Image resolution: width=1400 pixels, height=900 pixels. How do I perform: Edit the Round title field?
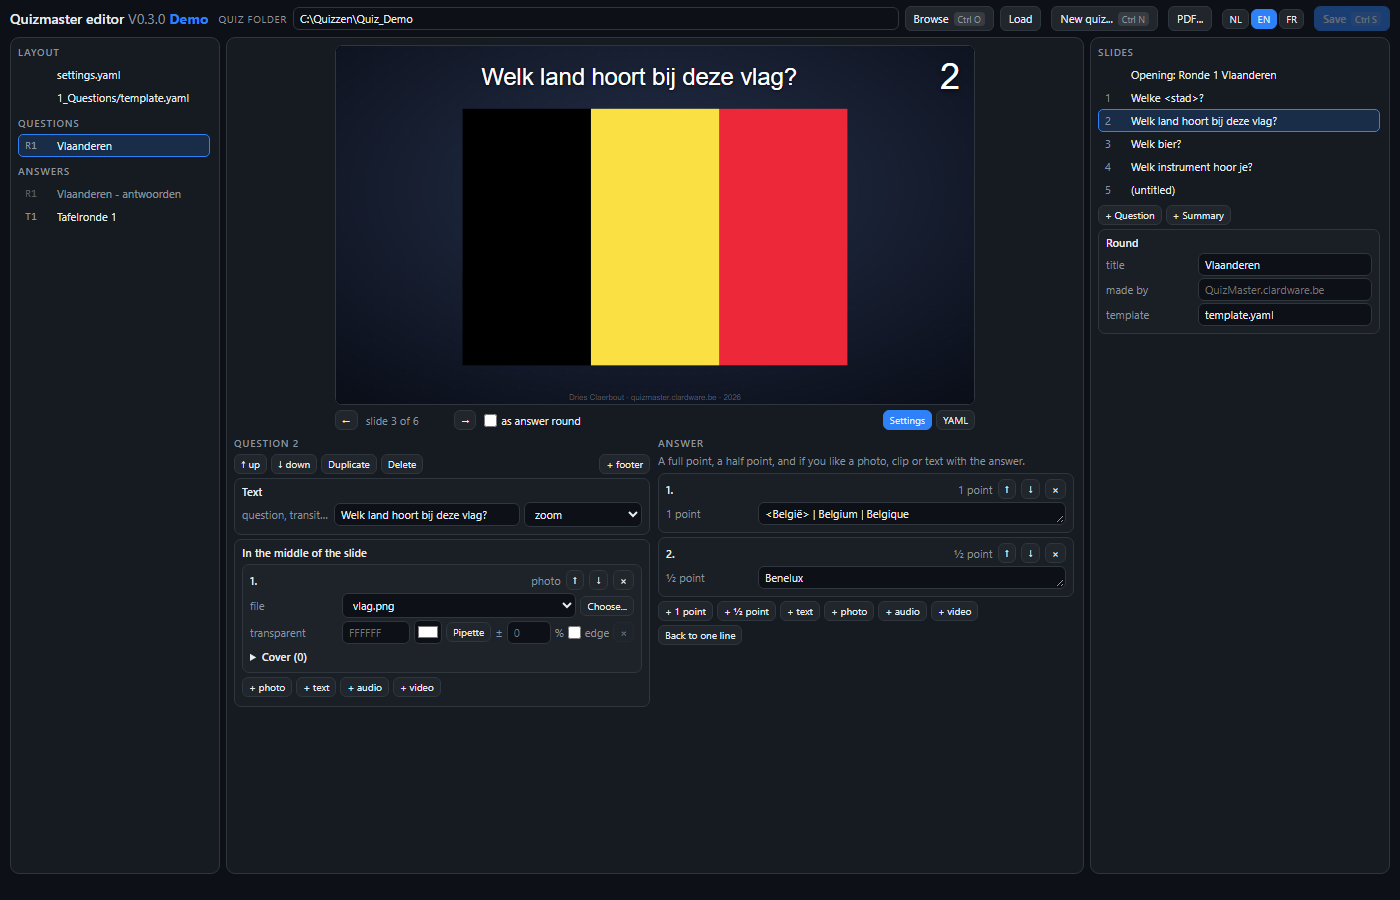coord(1285,265)
